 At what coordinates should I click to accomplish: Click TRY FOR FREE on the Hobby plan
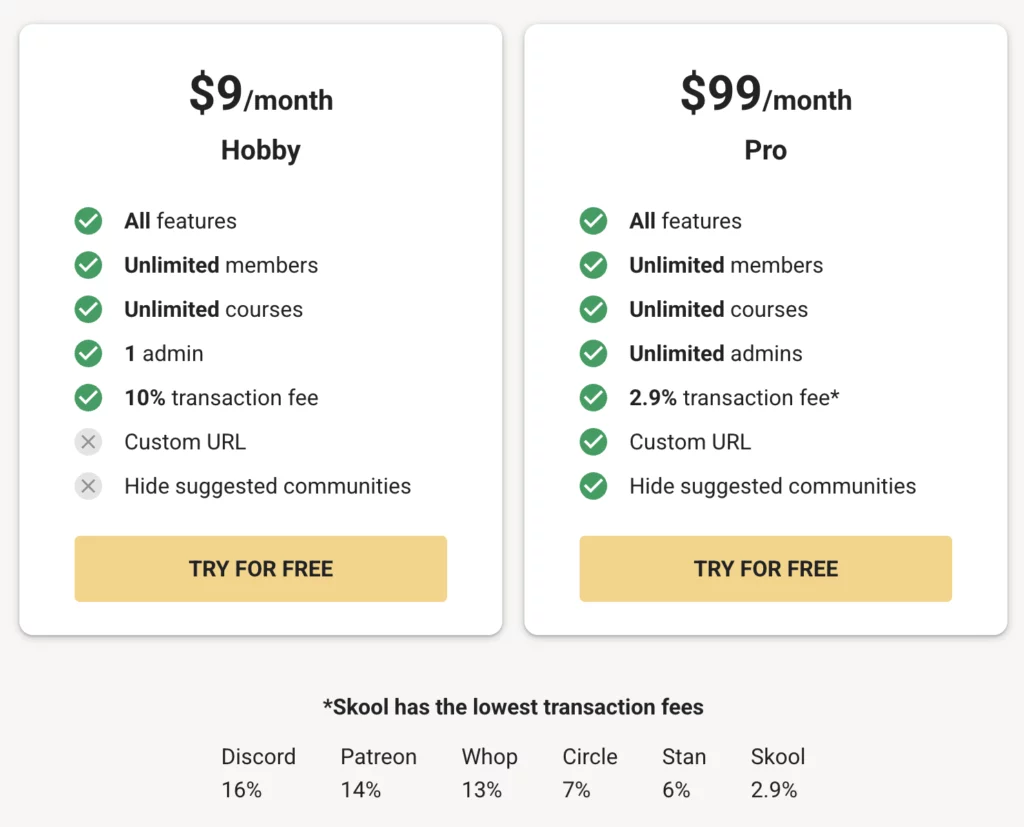point(260,568)
